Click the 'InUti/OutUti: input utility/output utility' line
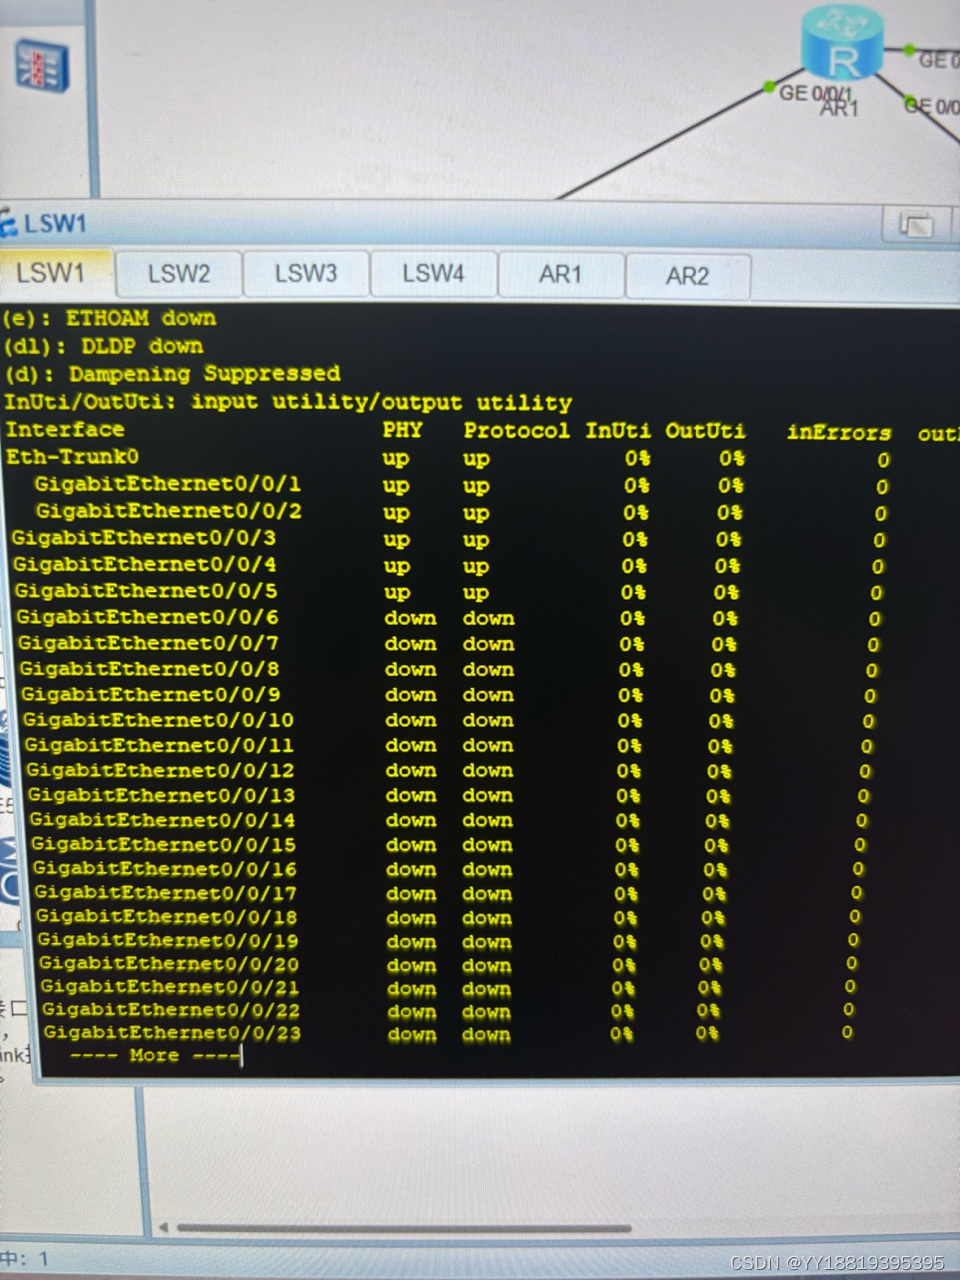The image size is (960, 1280). tap(288, 402)
